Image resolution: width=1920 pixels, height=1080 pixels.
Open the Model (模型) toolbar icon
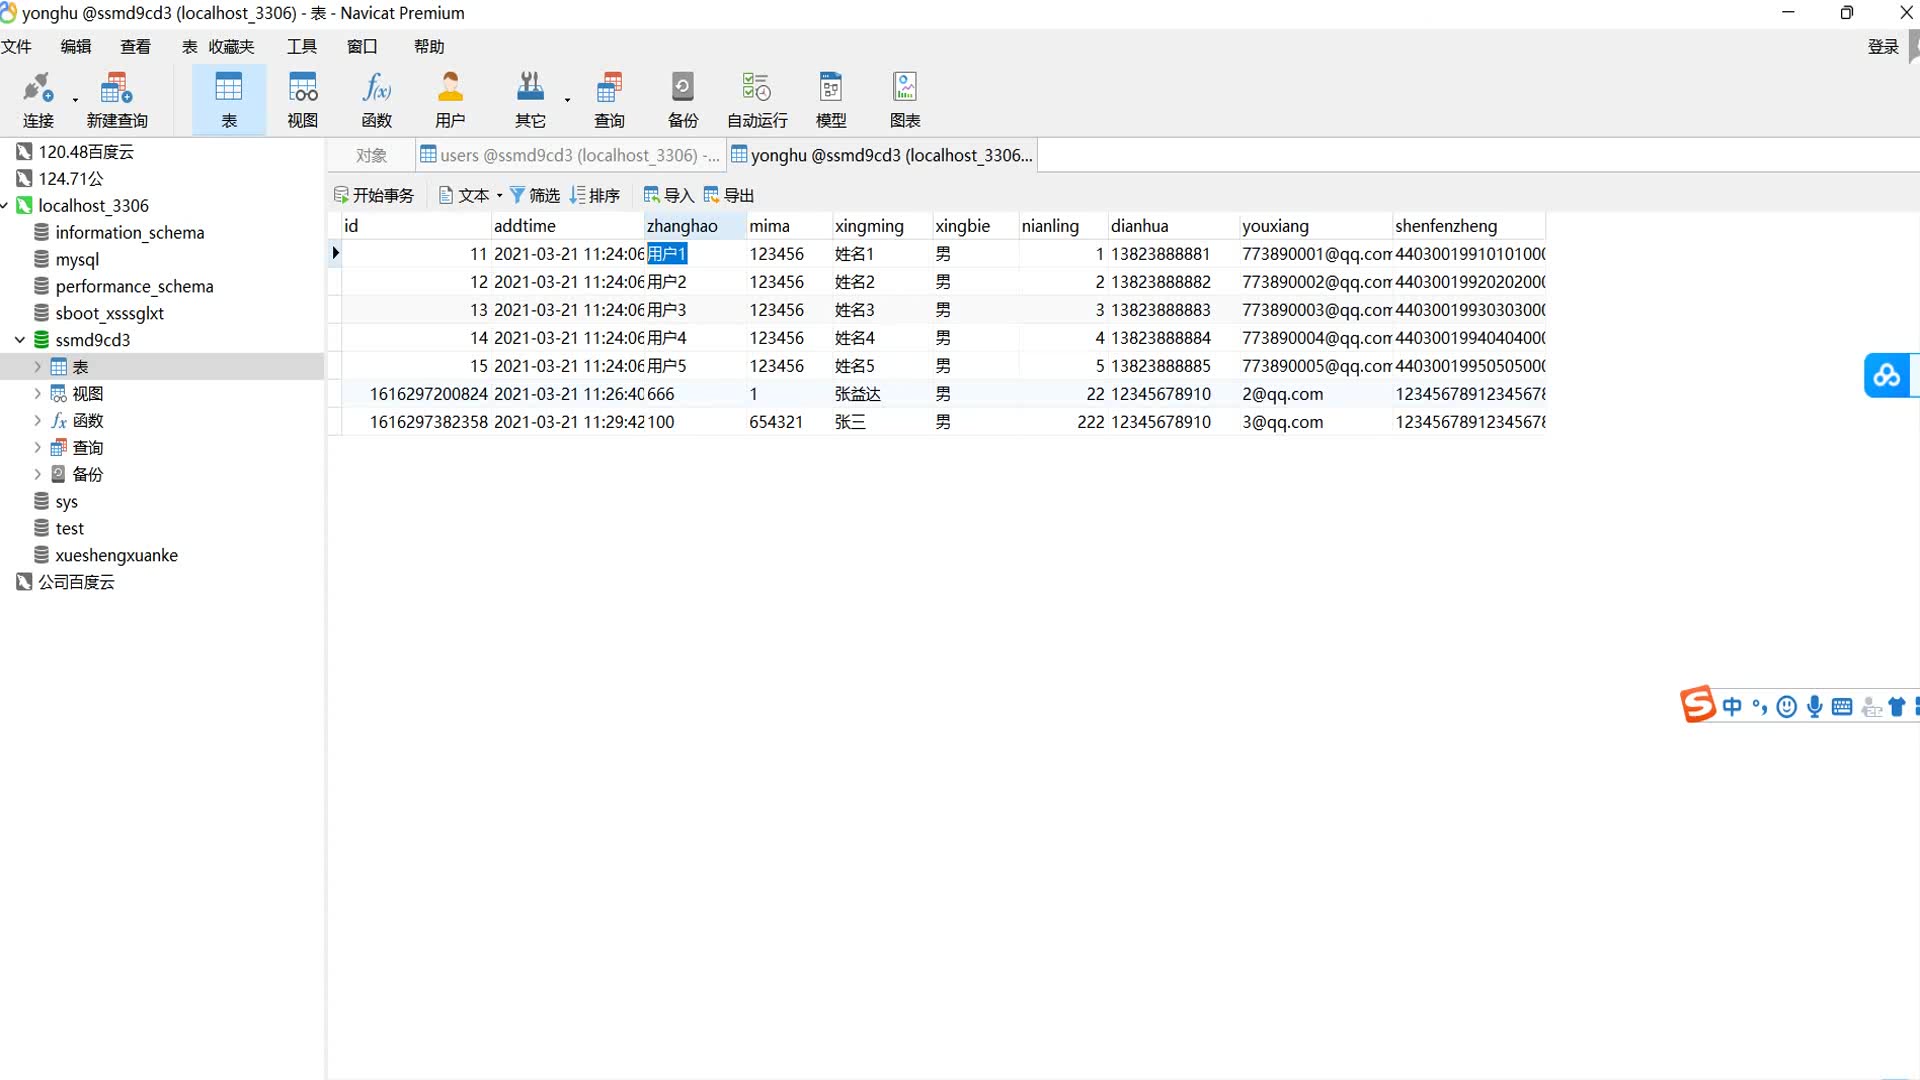830,99
